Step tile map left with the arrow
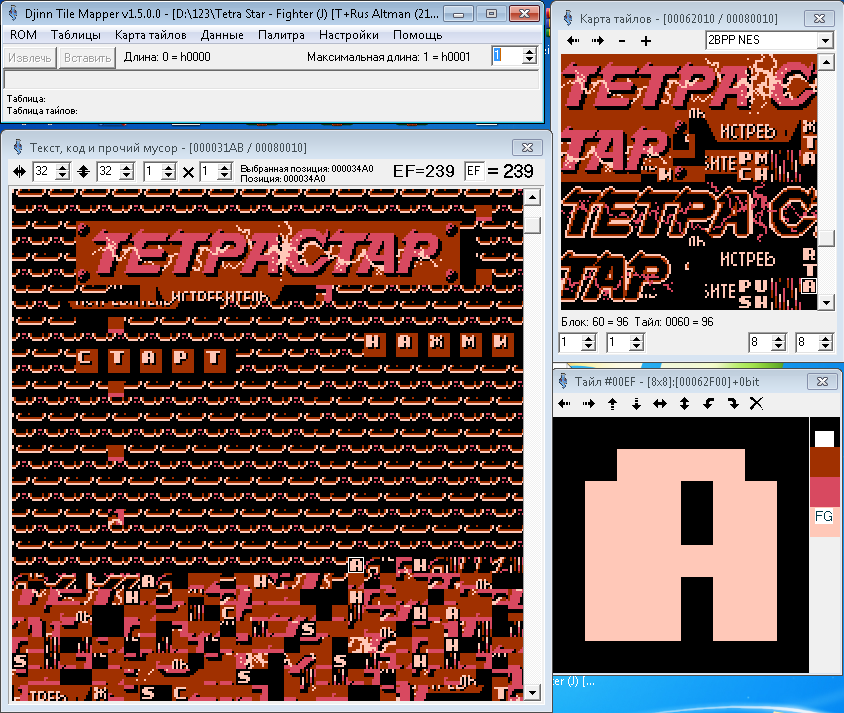This screenshot has width=844, height=713. click(x=573, y=40)
